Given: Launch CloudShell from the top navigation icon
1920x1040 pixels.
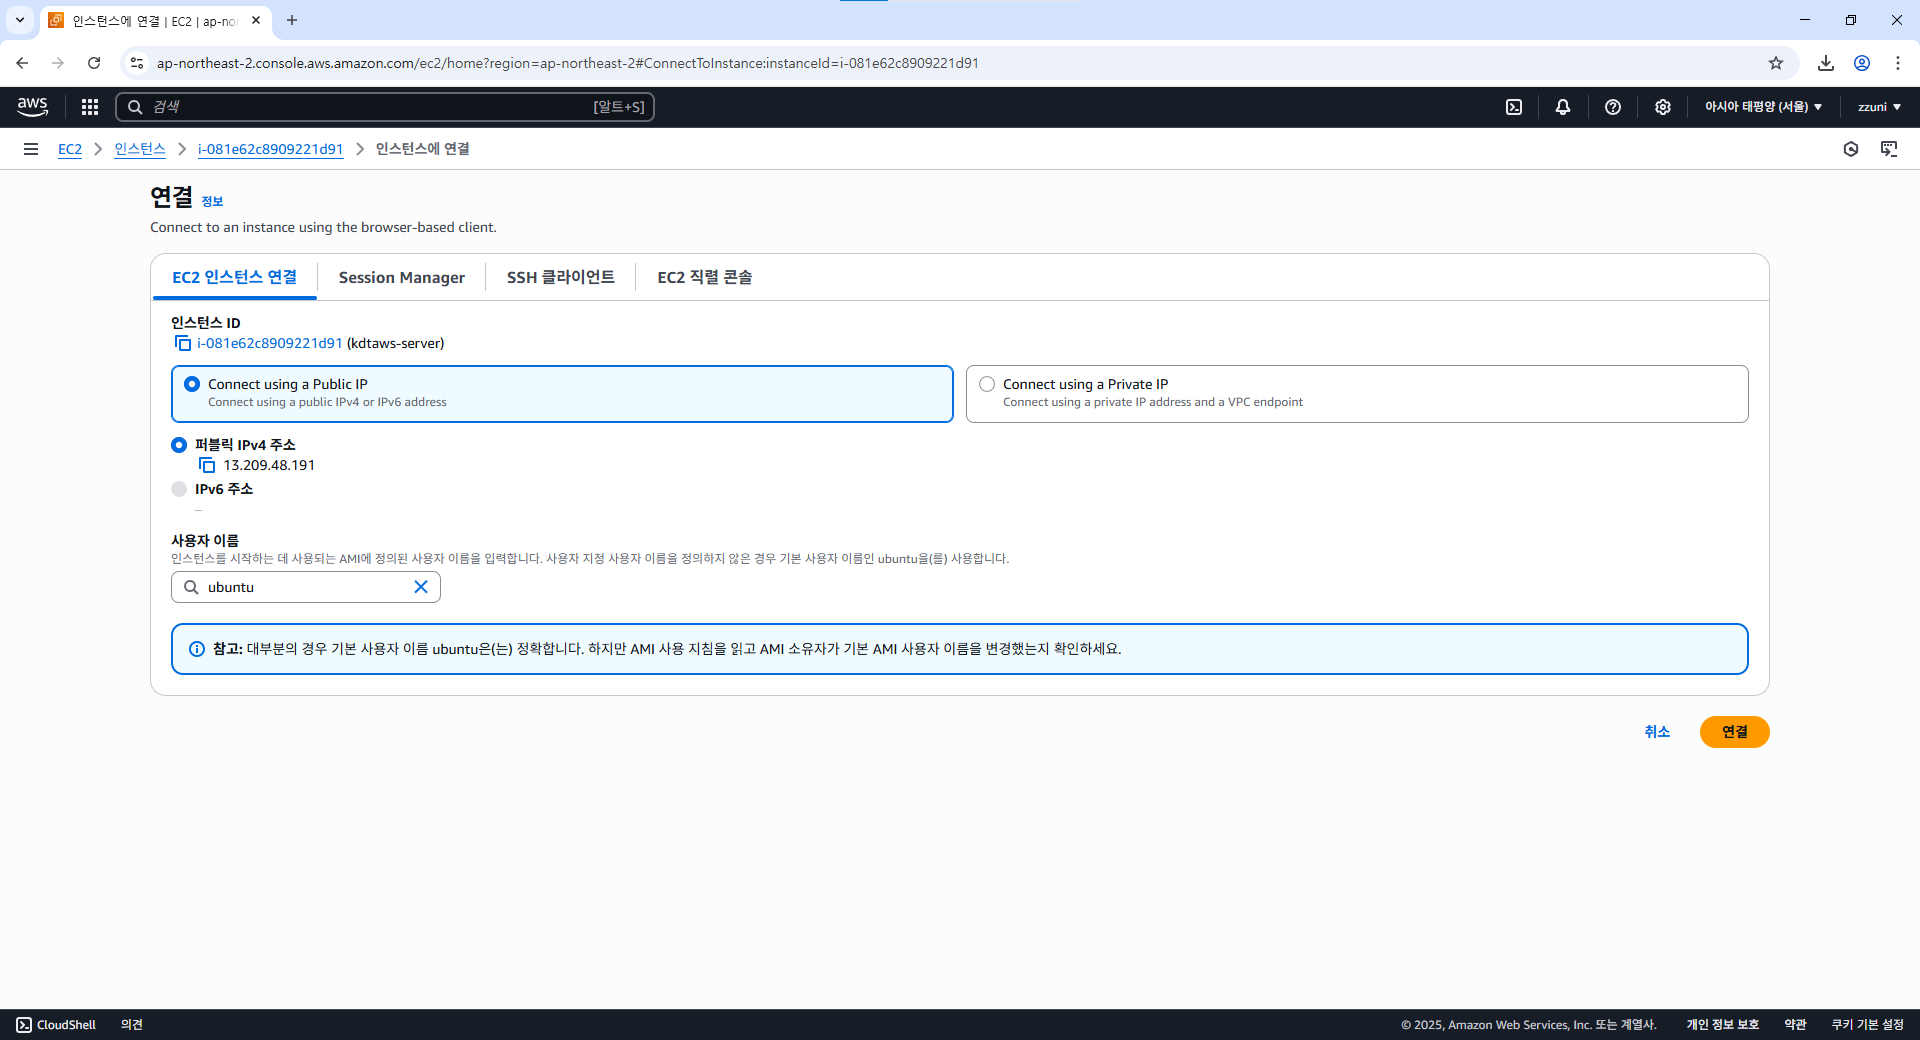Looking at the screenshot, I should click(1514, 107).
